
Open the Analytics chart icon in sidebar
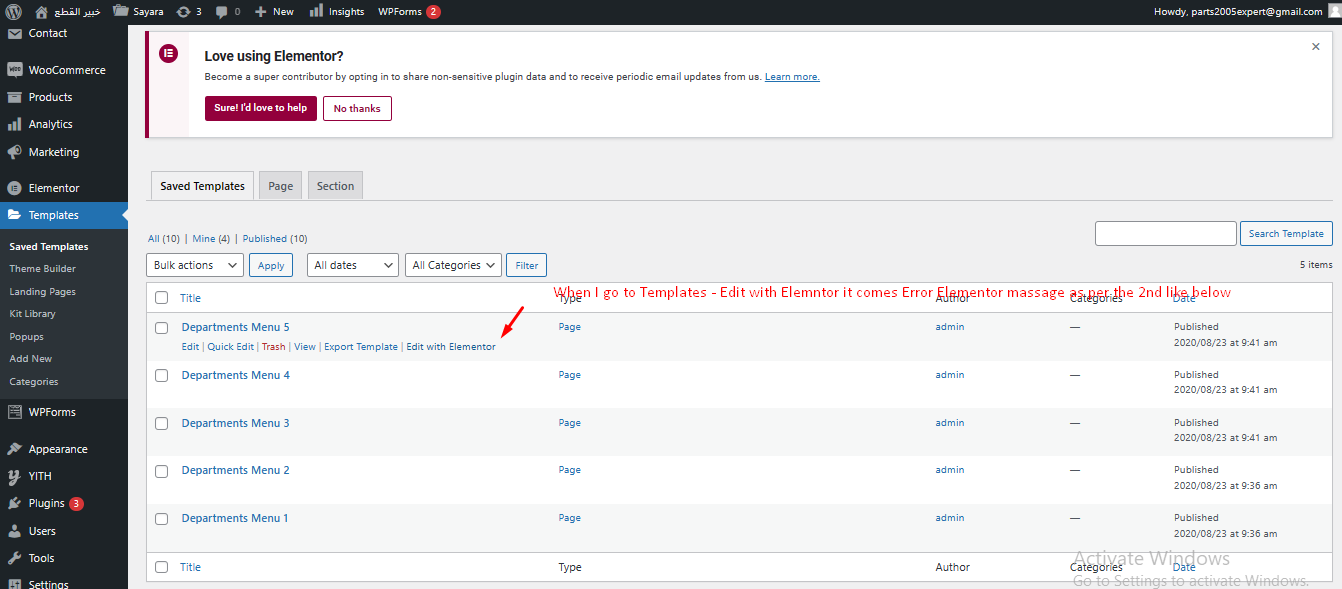pyautogui.click(x=14, y=124)
